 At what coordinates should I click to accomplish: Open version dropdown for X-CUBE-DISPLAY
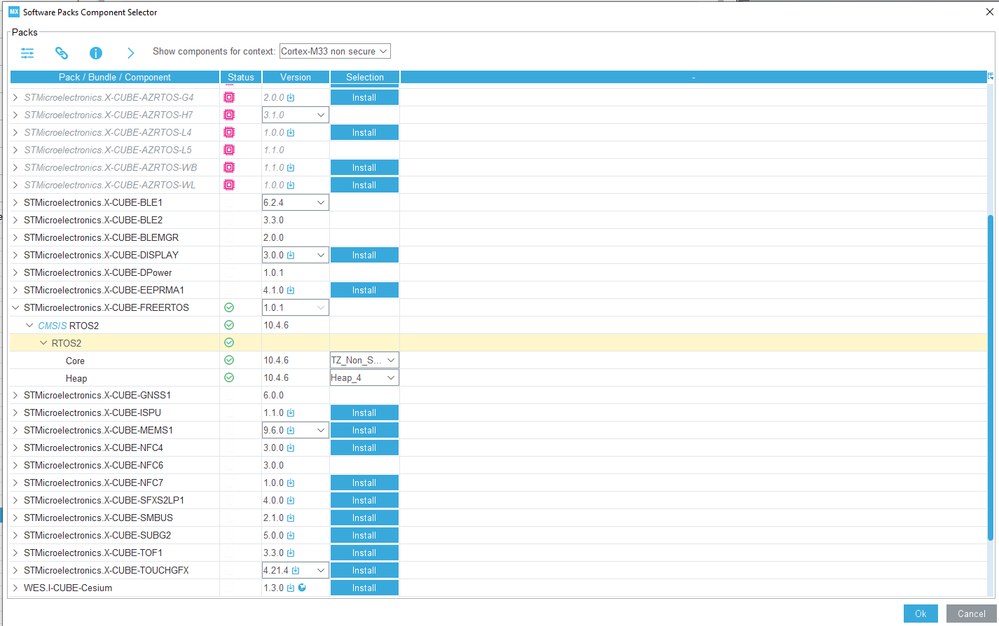point(296,255)
